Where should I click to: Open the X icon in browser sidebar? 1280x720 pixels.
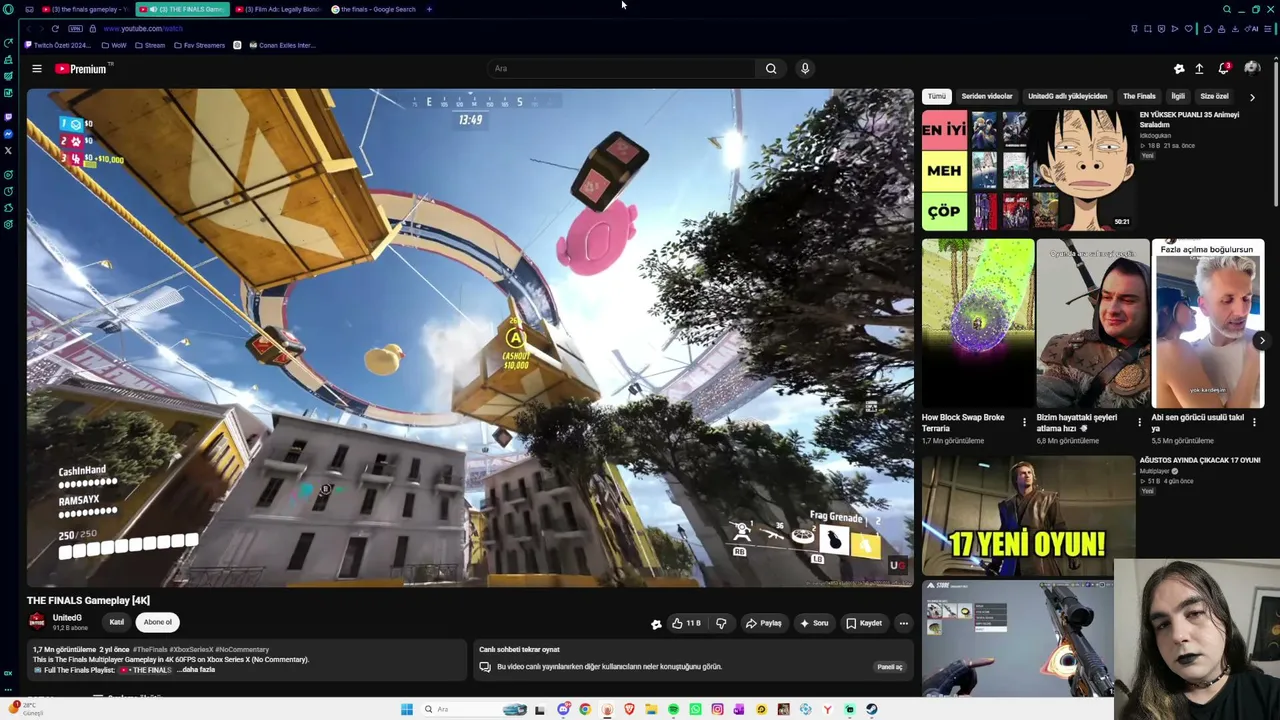(8, 151)
